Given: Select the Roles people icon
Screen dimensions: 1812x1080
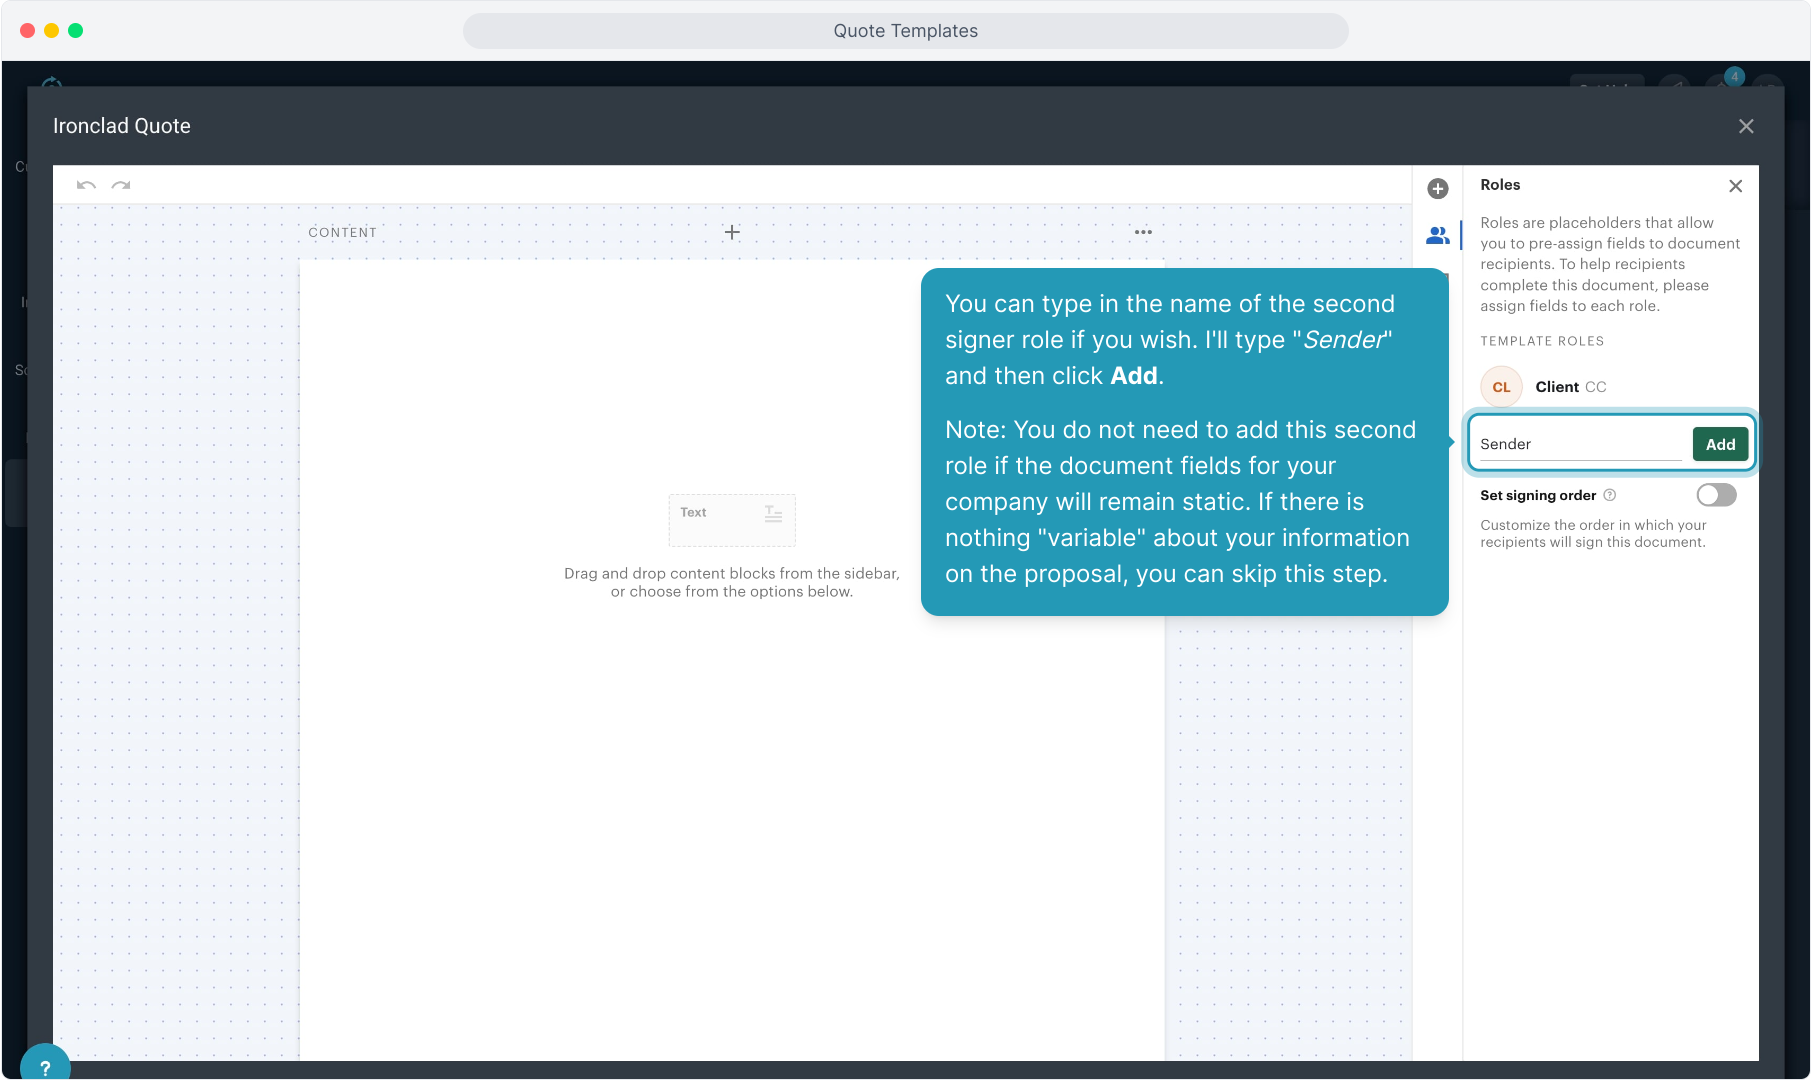Looking at the screenshot, I should tap(1438, 235).
